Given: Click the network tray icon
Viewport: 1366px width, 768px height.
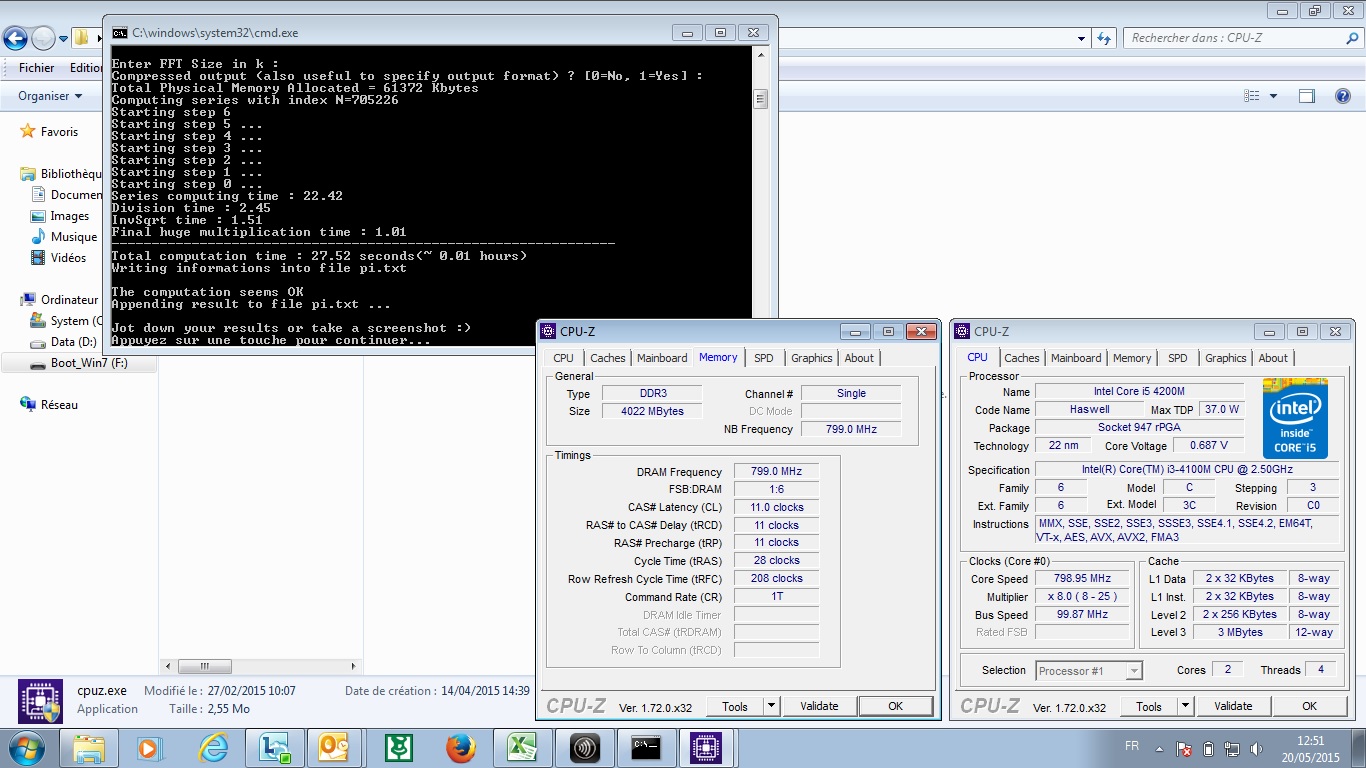Looking at the screenshot, I should 1231,748.
